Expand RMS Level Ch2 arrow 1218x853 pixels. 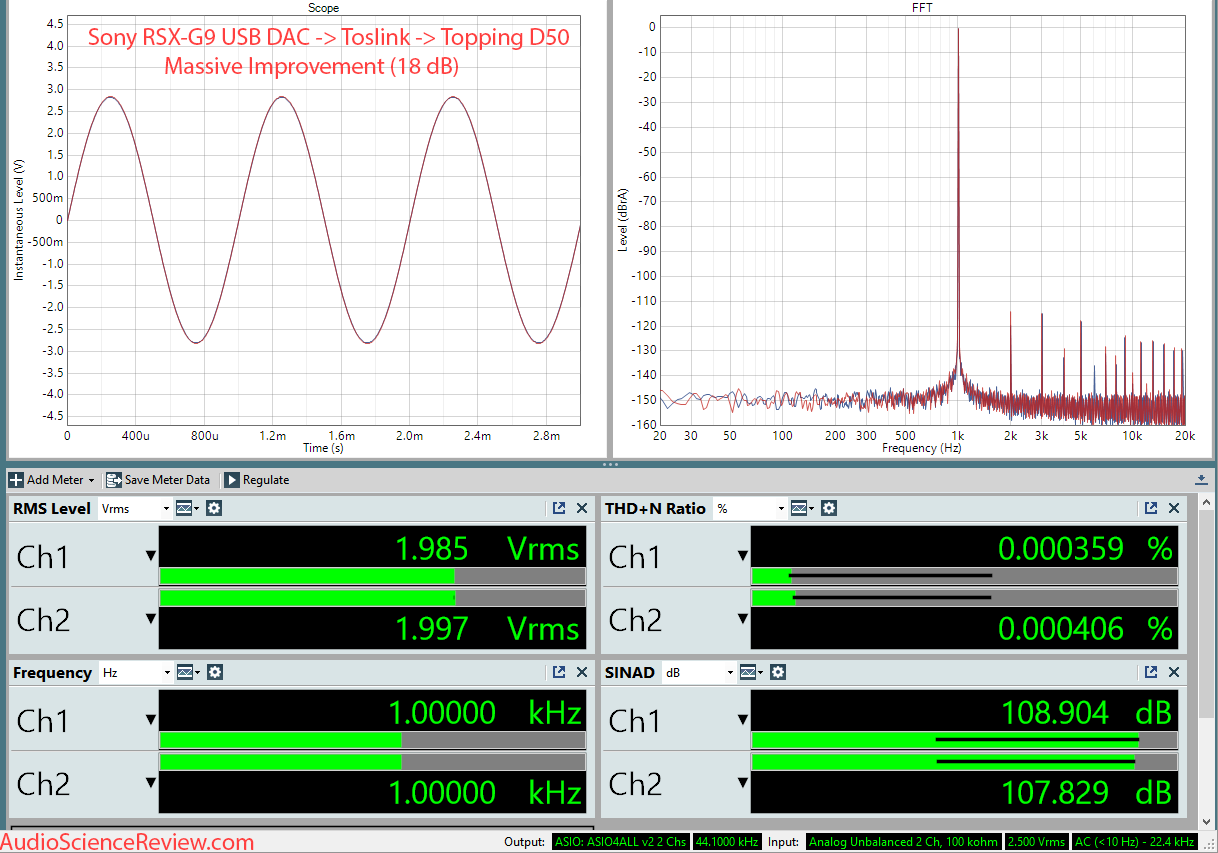tap(151, 619)
